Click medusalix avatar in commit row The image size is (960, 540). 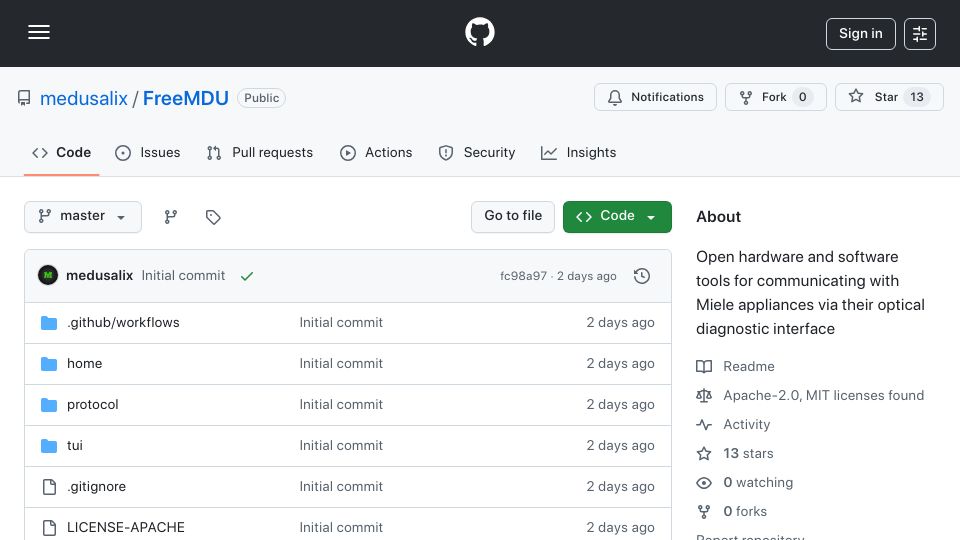click(48, 276)
